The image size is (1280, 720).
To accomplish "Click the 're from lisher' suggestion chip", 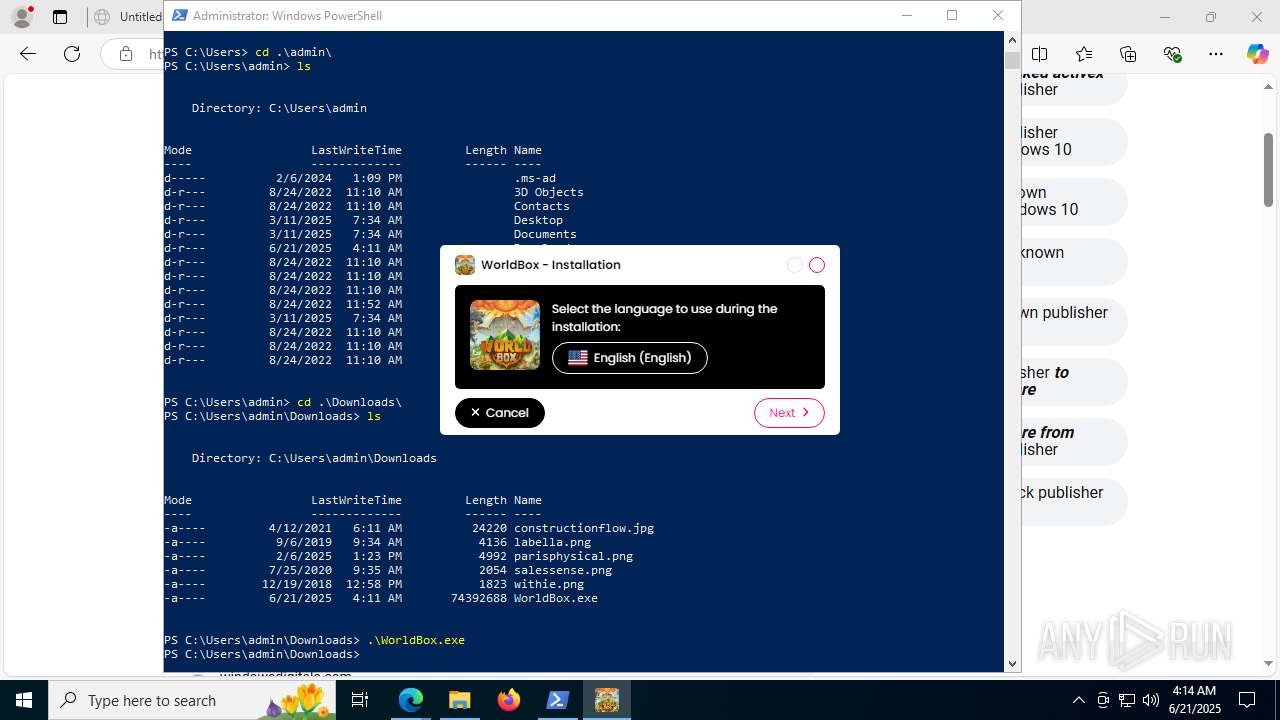I will (1074, 442).
